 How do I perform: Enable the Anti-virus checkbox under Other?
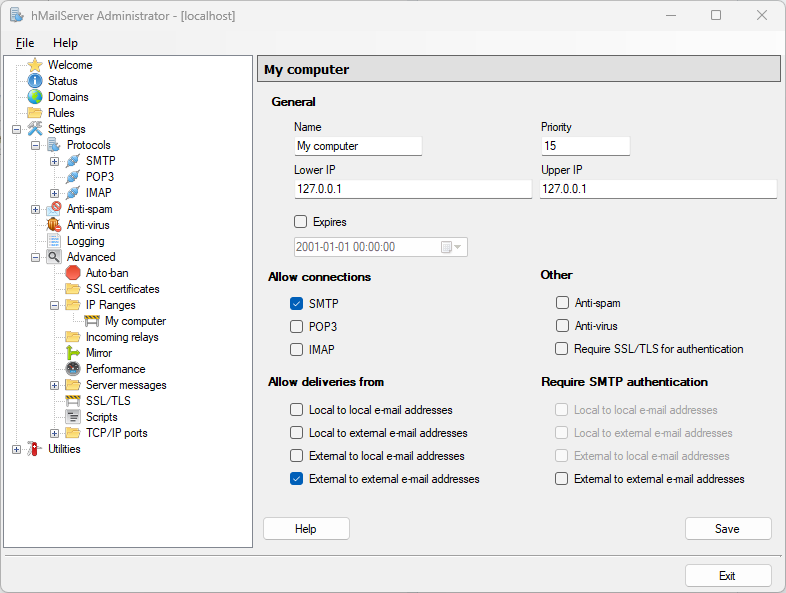562,326
